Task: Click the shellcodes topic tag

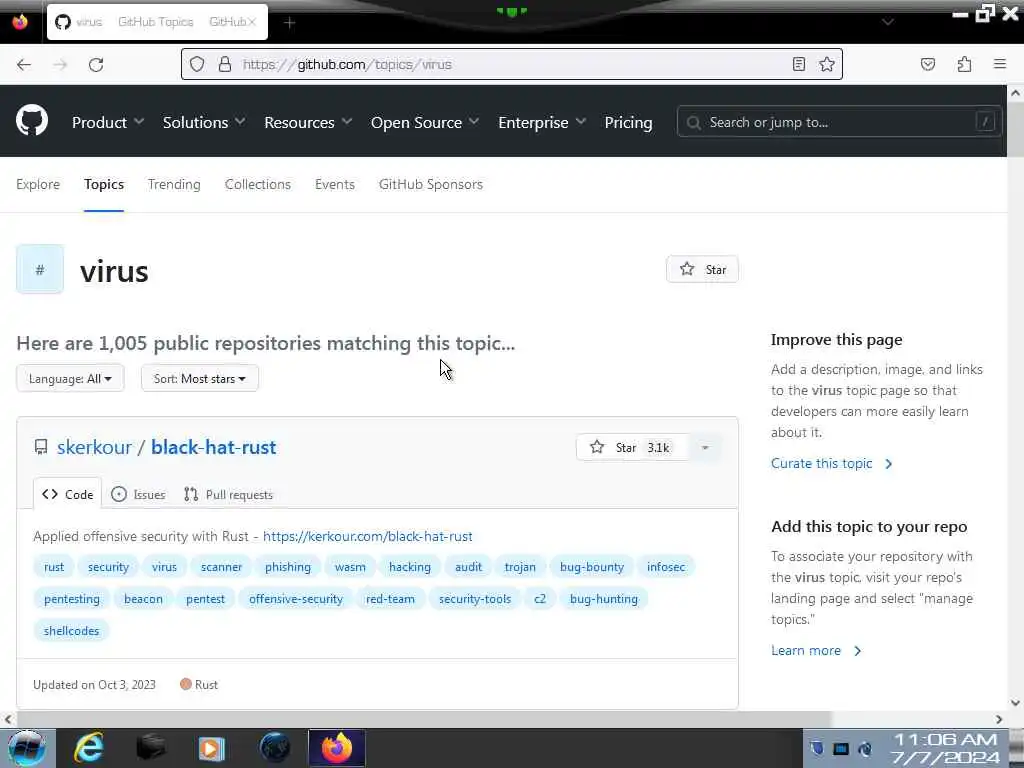Action: coord(71,631)
